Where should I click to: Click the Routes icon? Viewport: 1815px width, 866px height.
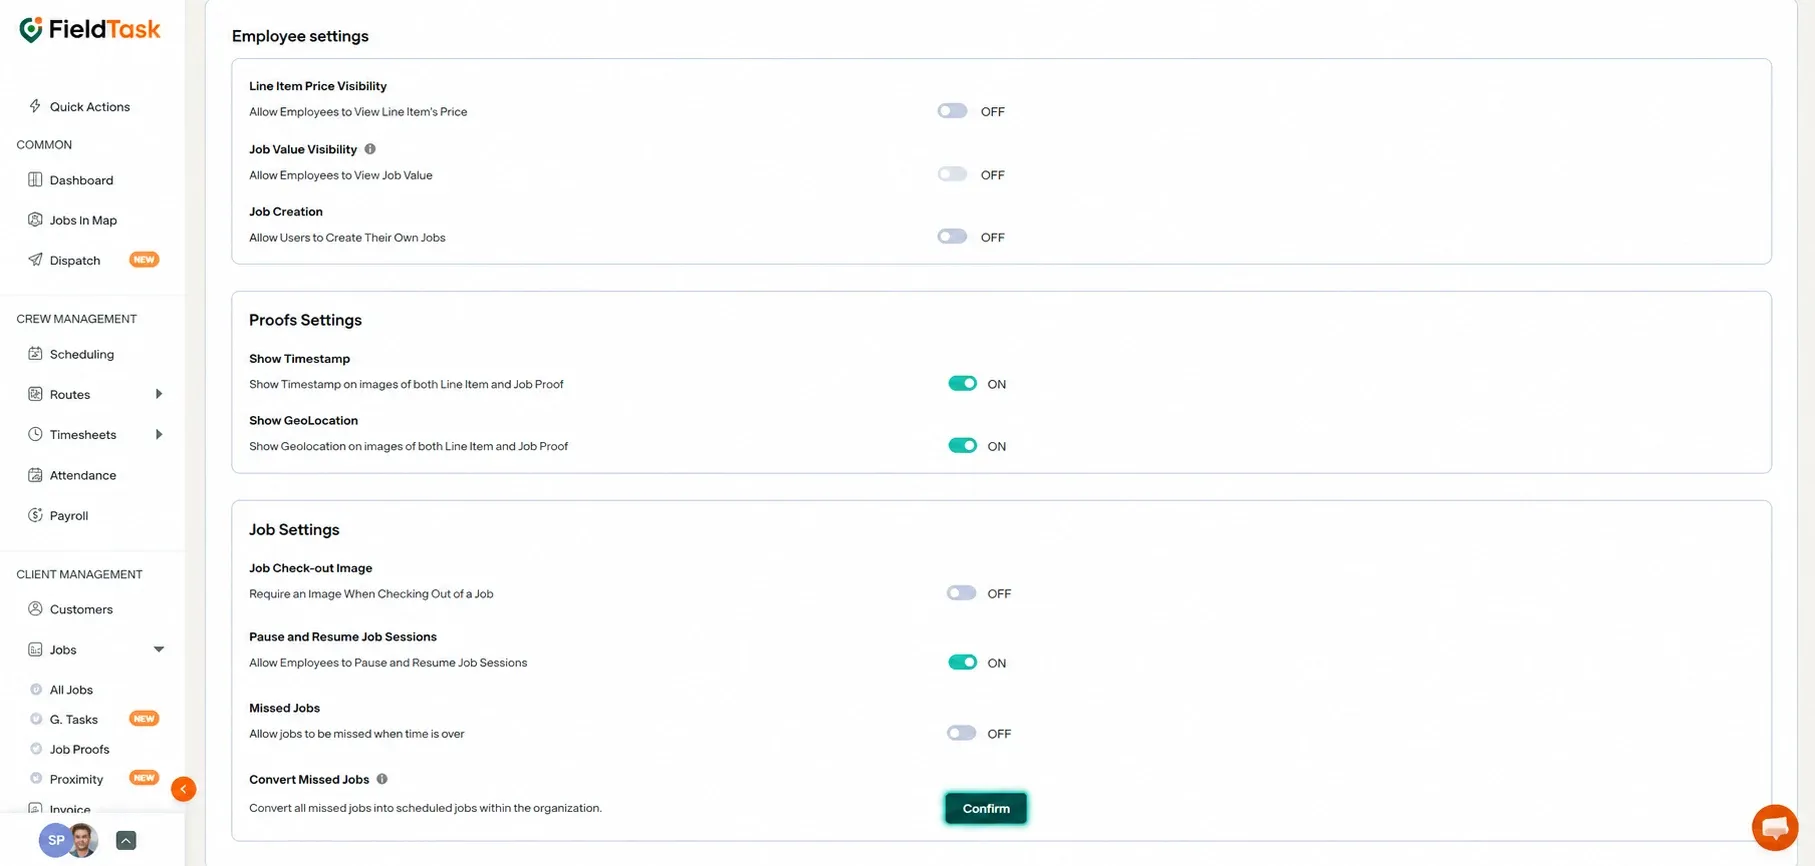35,394
